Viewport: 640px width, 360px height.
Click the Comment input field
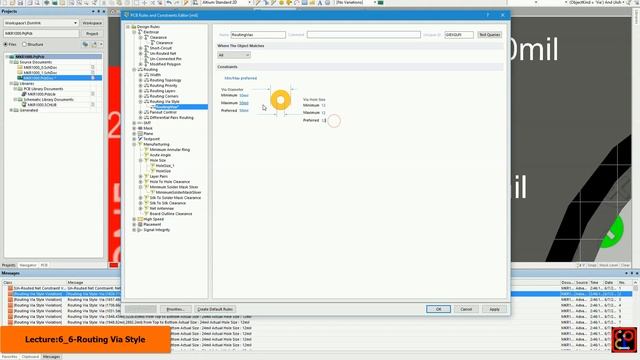coord(364,35)
